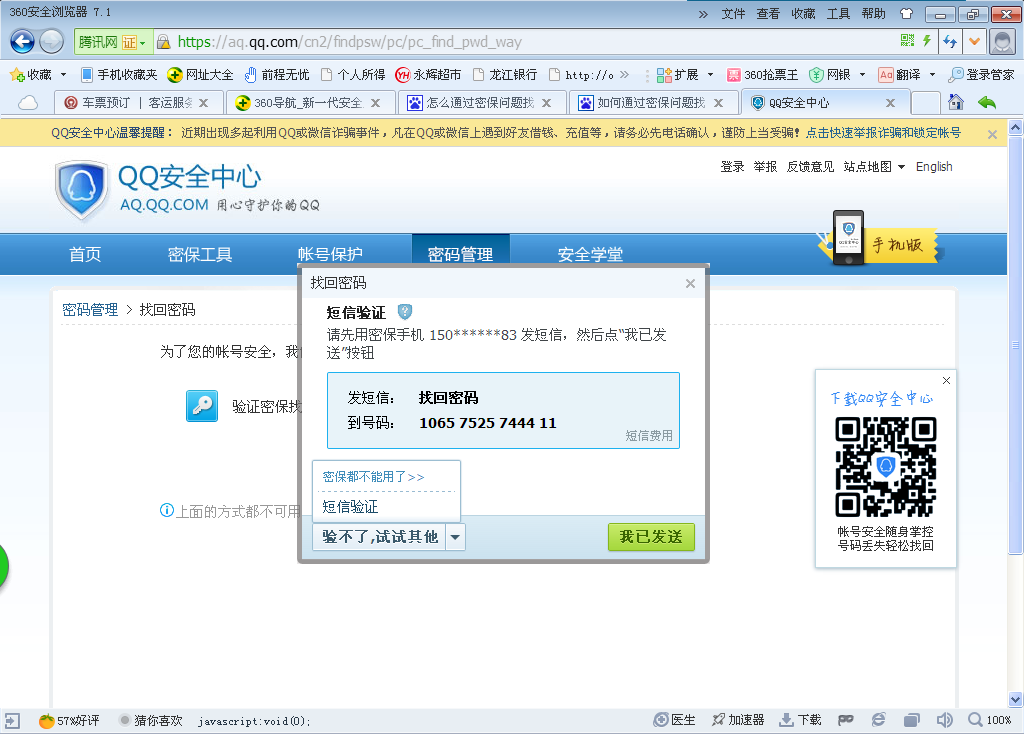1024x734 pixels.
Task: Switch to the 360导航 tab
Action: [308, 103]
